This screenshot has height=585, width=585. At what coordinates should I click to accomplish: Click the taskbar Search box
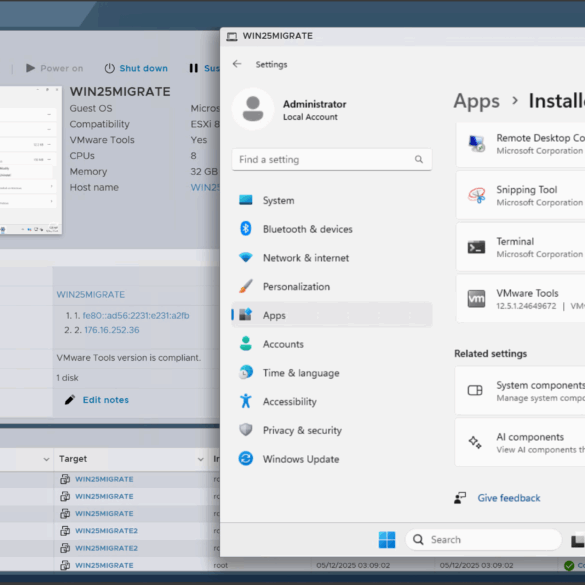coord(484,539)
